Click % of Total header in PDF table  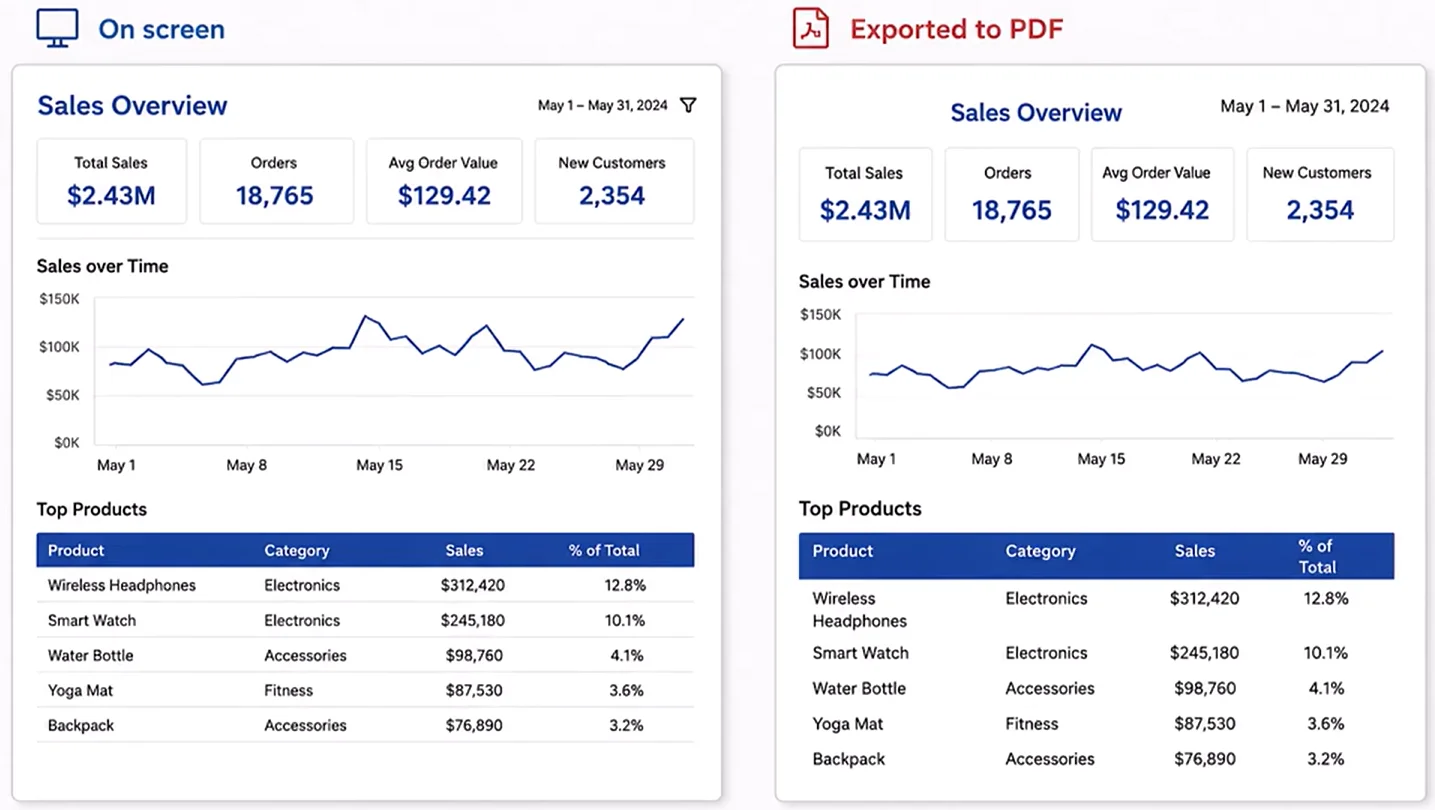(x=1317, y=556)
